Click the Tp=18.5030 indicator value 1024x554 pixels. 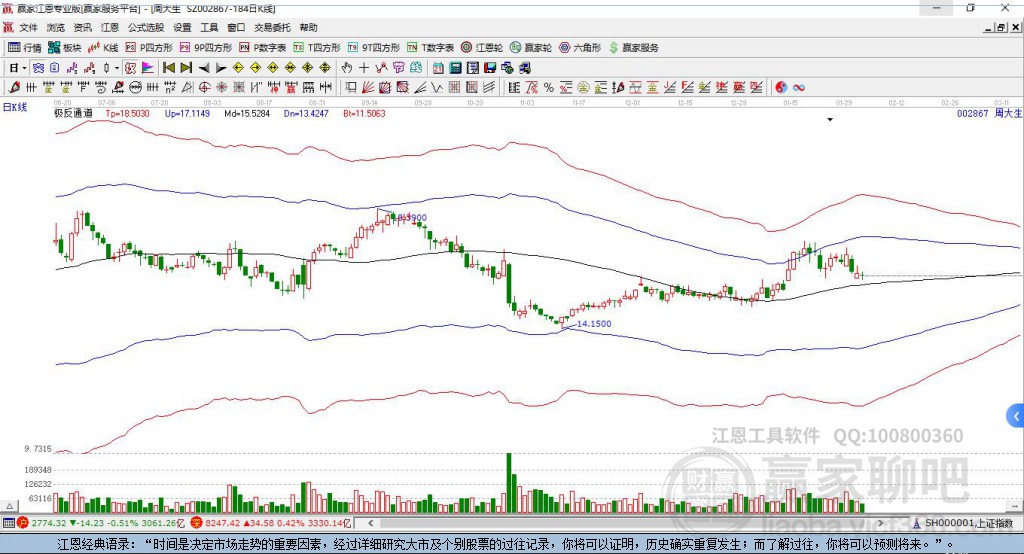click(x=127, y=113)
